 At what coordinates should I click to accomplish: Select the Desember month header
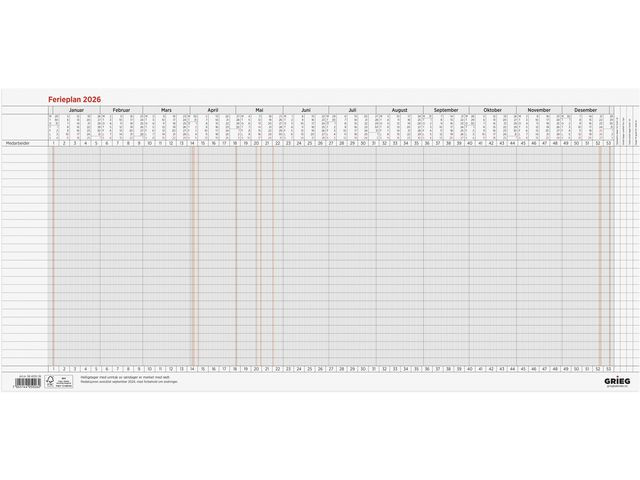[x=585, y=110]
